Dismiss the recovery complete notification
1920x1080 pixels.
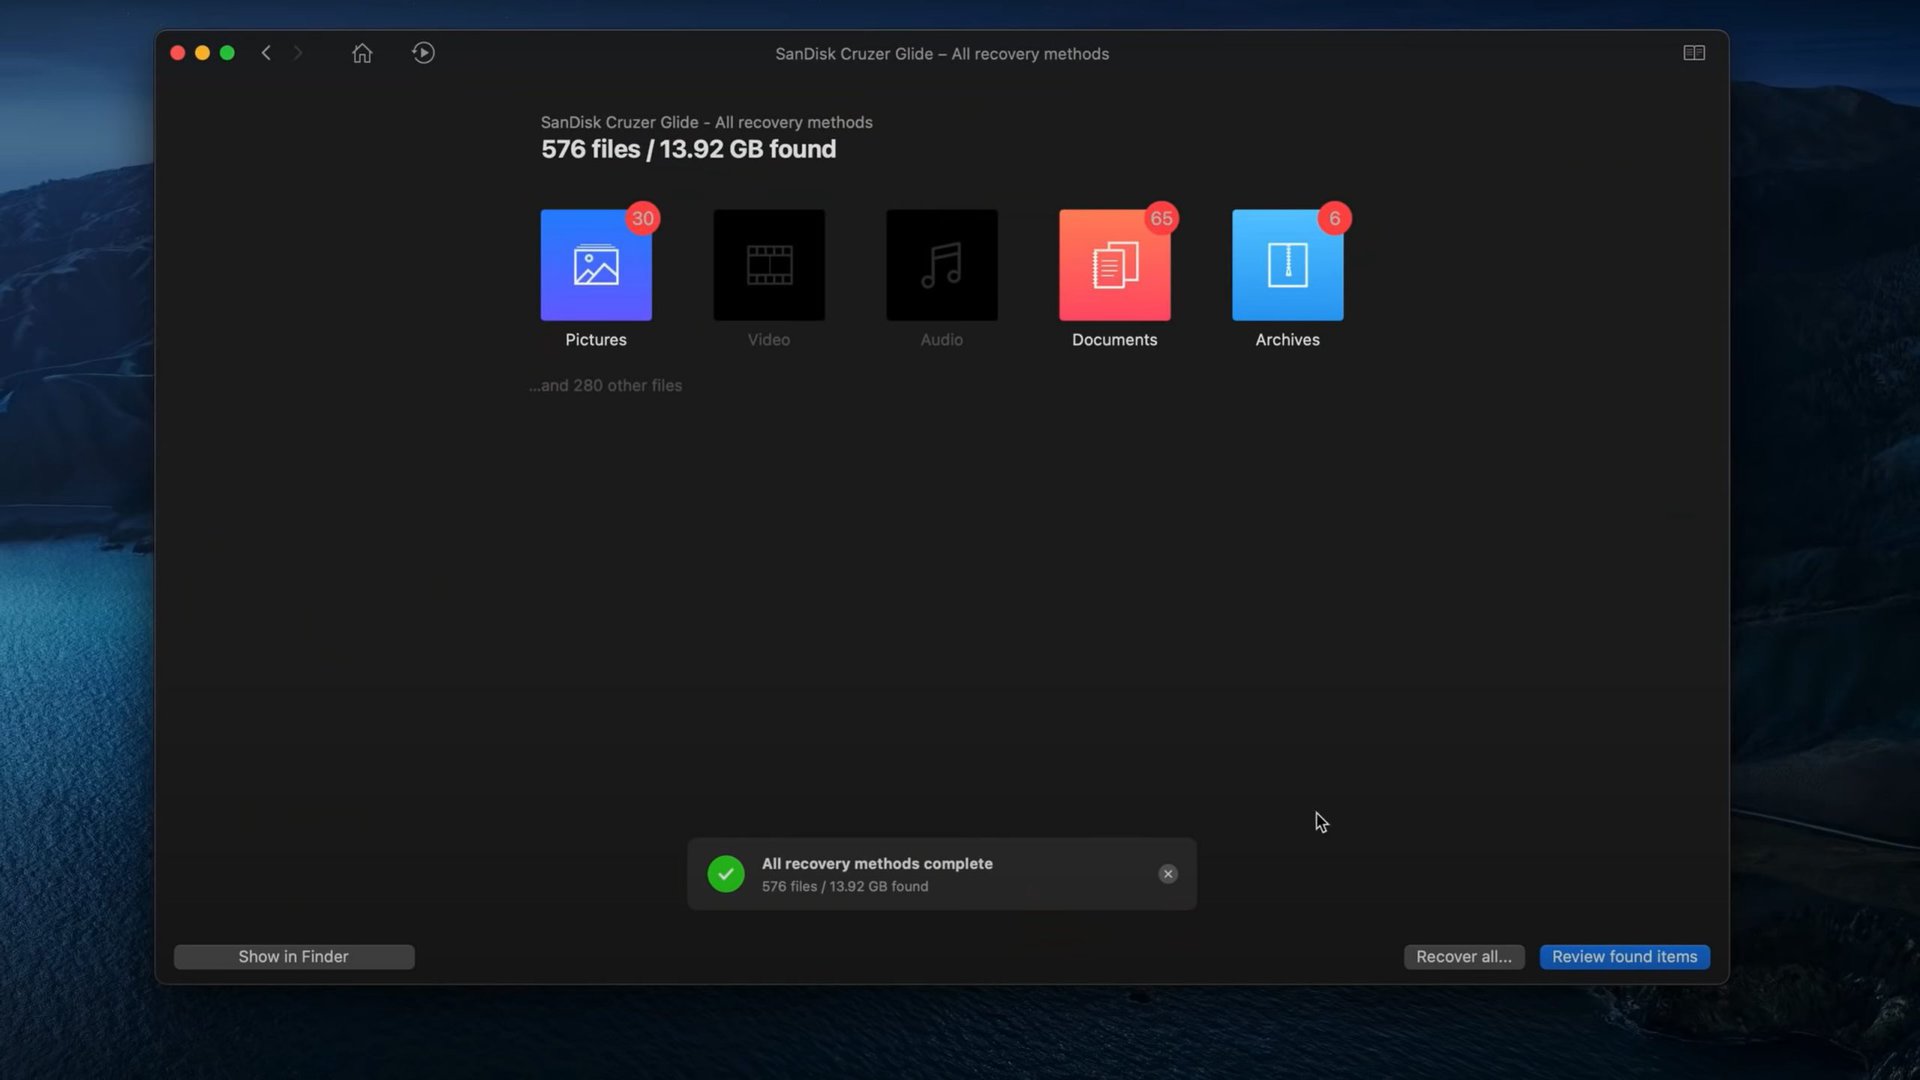[1166, 873]
